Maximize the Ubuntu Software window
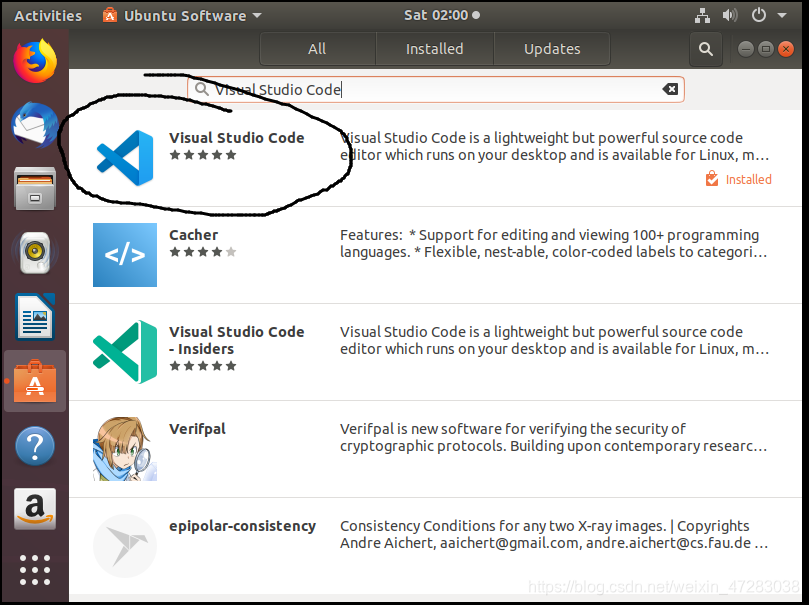The width and height of the screenshot is (809, 605). [x=766, y=49]
